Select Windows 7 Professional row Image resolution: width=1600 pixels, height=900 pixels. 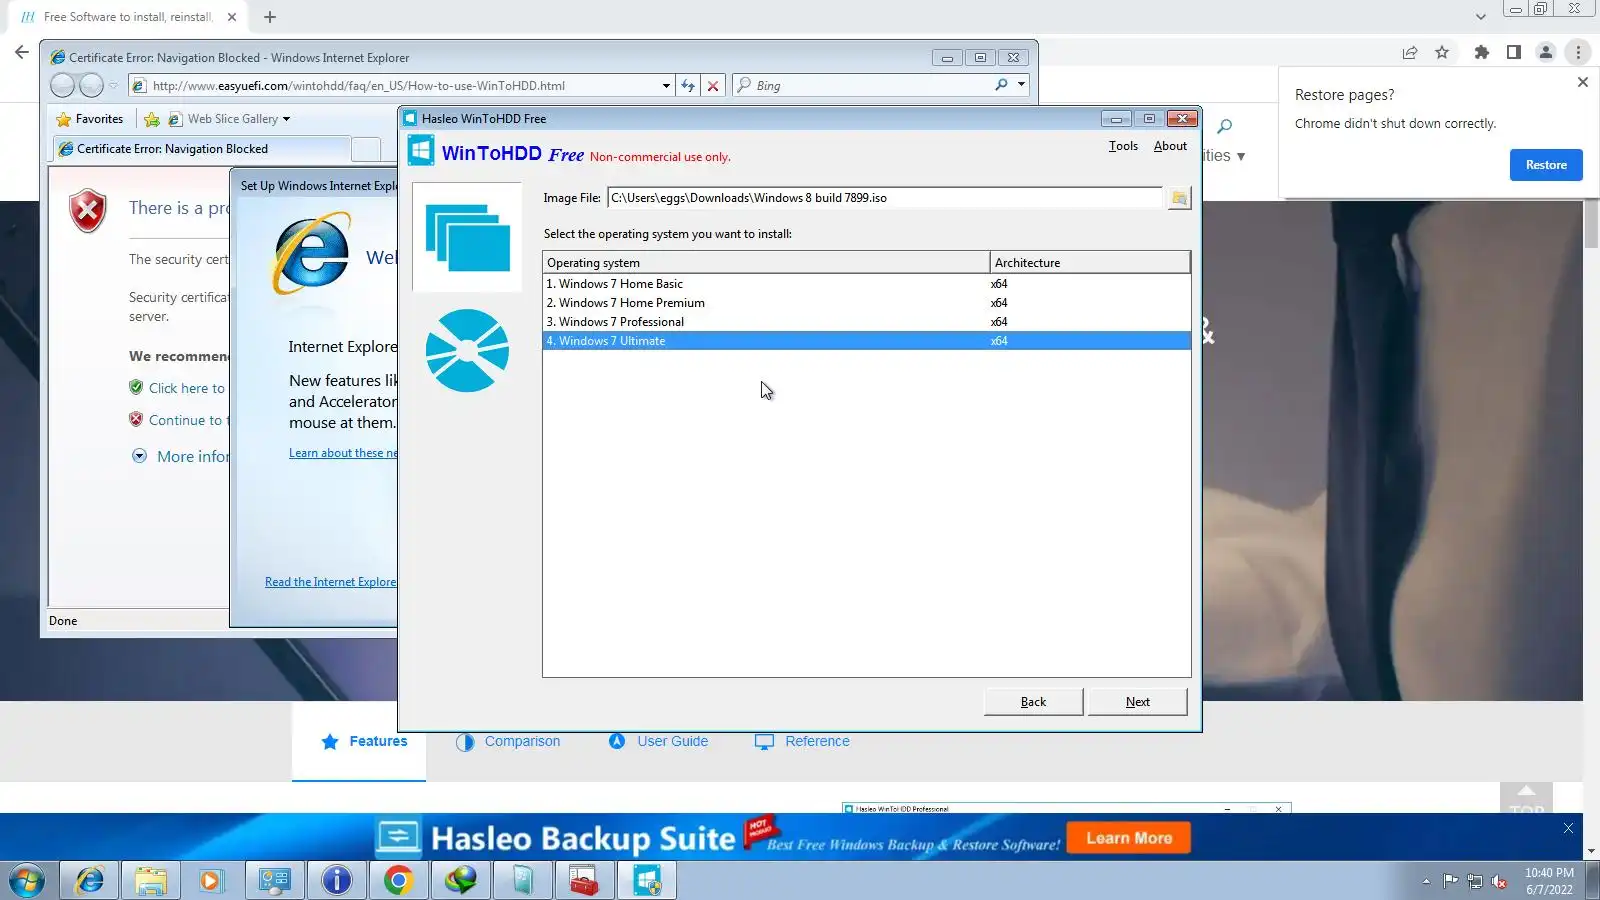click(x=867, y=322)
